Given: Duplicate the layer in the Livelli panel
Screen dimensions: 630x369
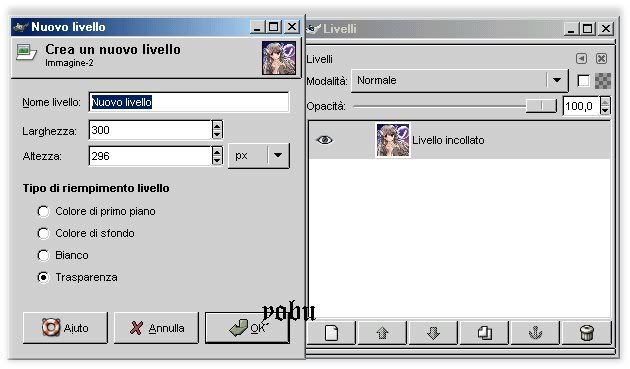Looking at the screenshot, I should coord(484,333).
